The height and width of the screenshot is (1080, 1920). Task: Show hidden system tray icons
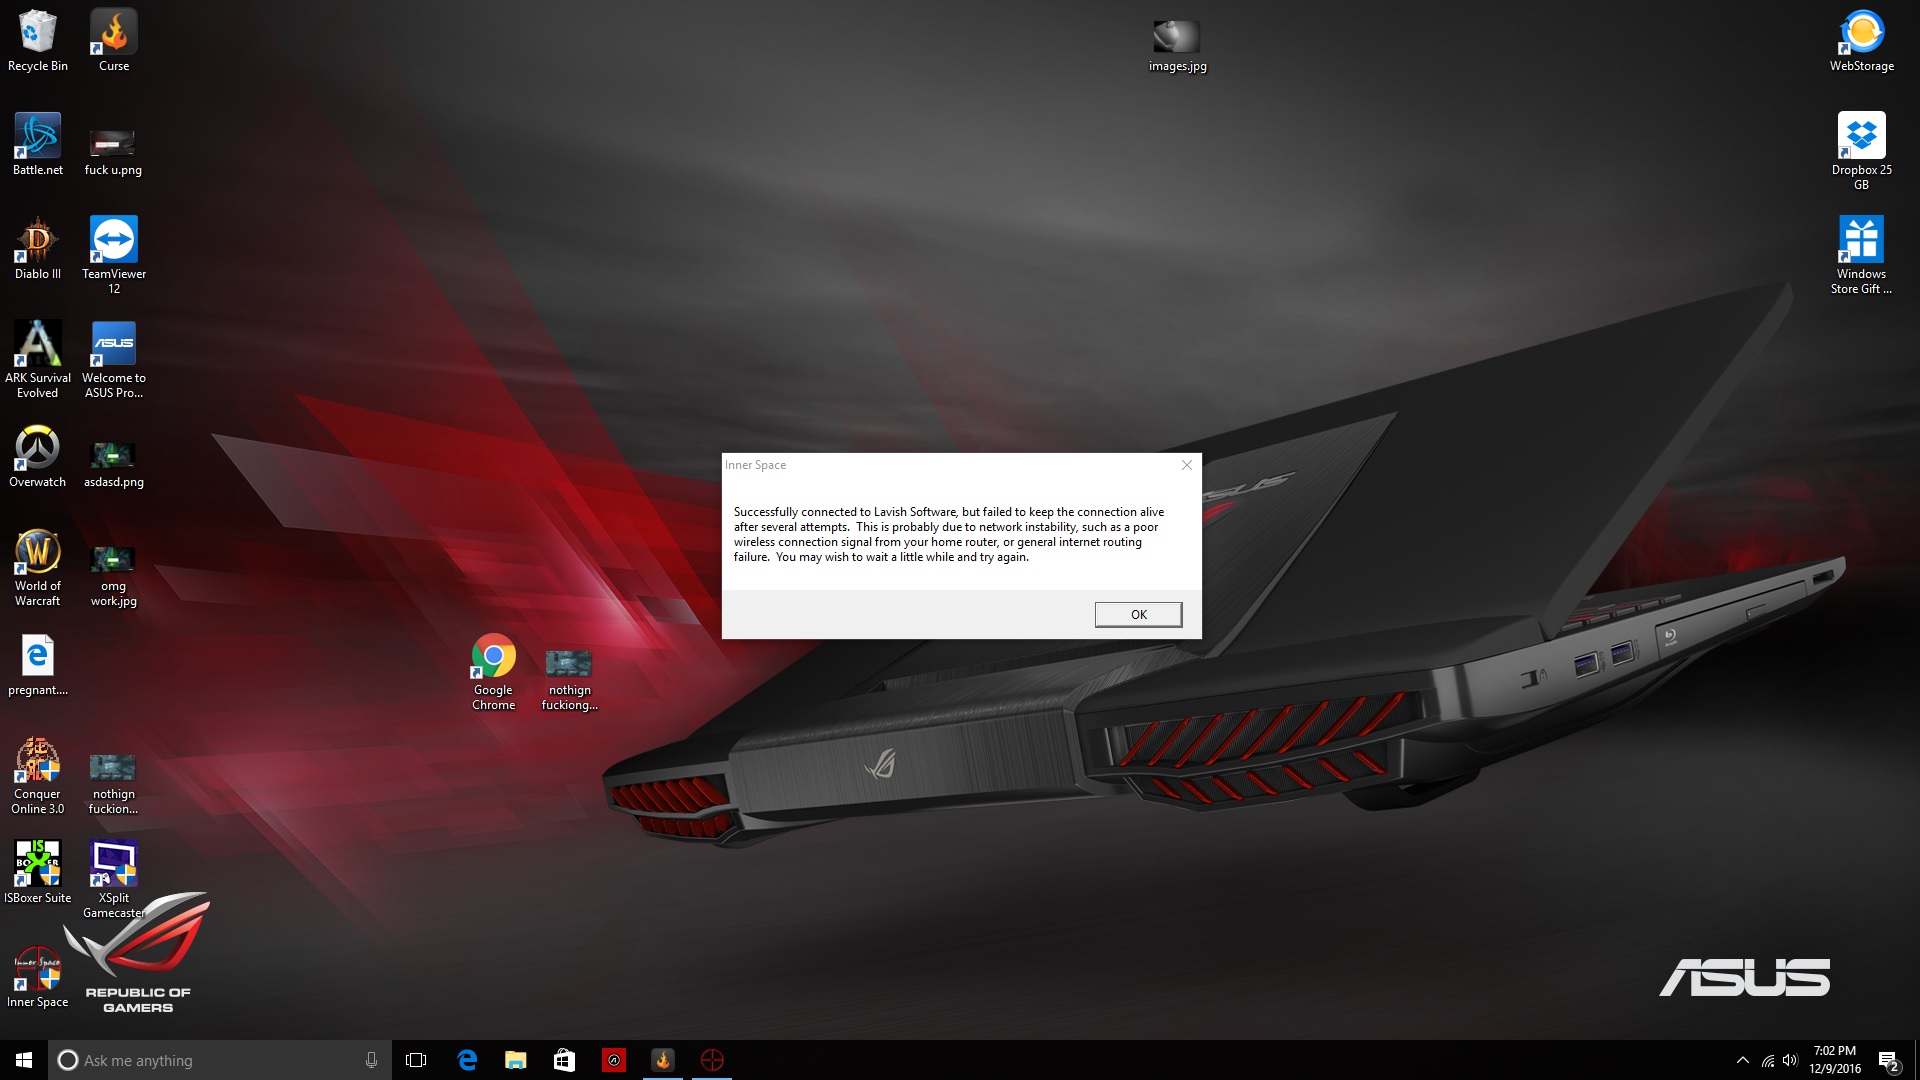pyautogui.click(x=1743, y=1060)
